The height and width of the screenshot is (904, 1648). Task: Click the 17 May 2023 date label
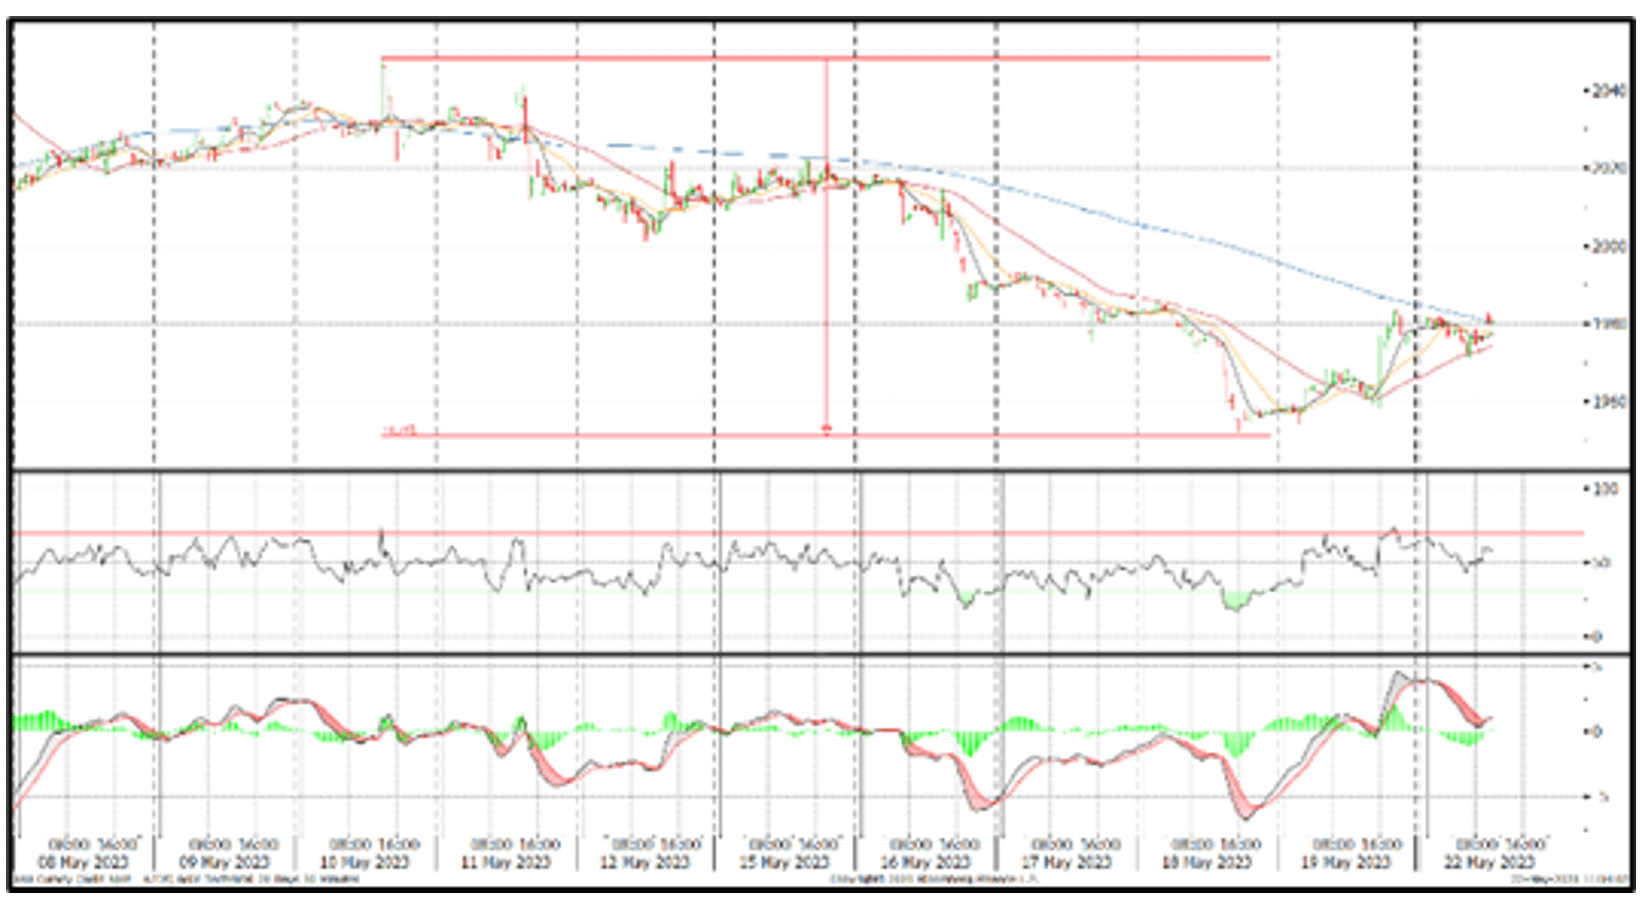click(1066, 862)
